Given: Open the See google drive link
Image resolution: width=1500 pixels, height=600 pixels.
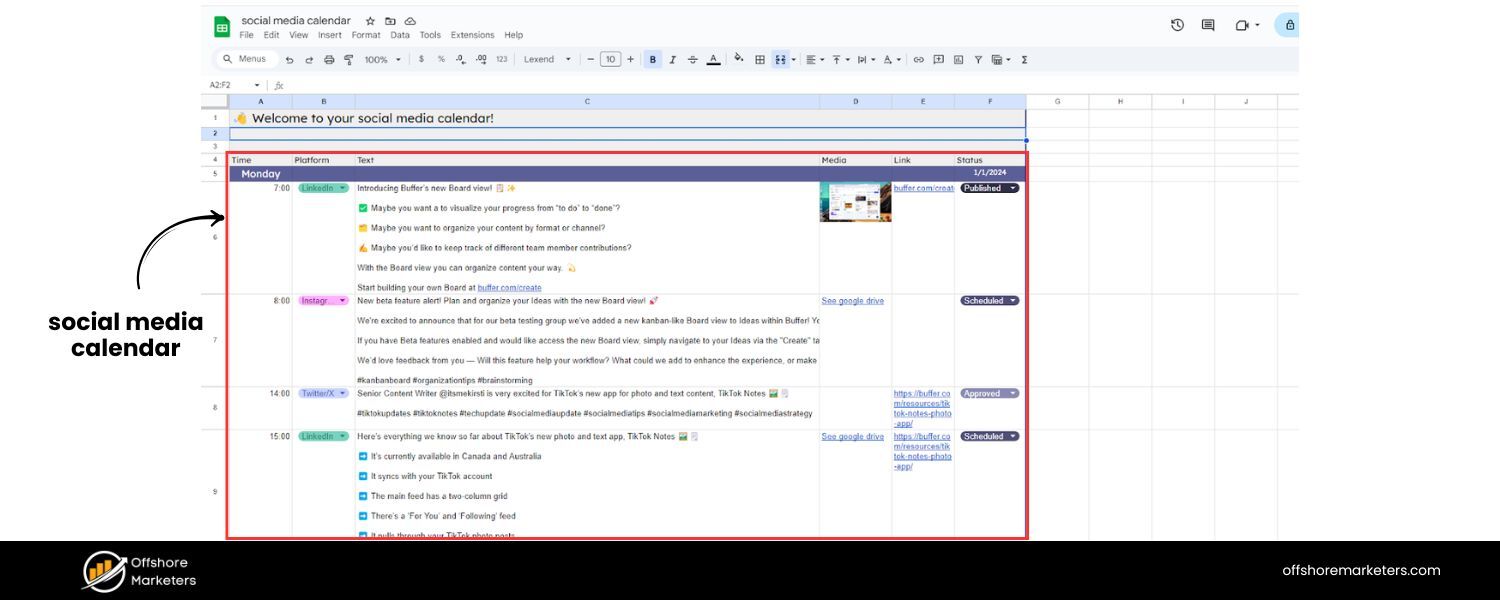Looking at the screenshot, I should (853, 300).
